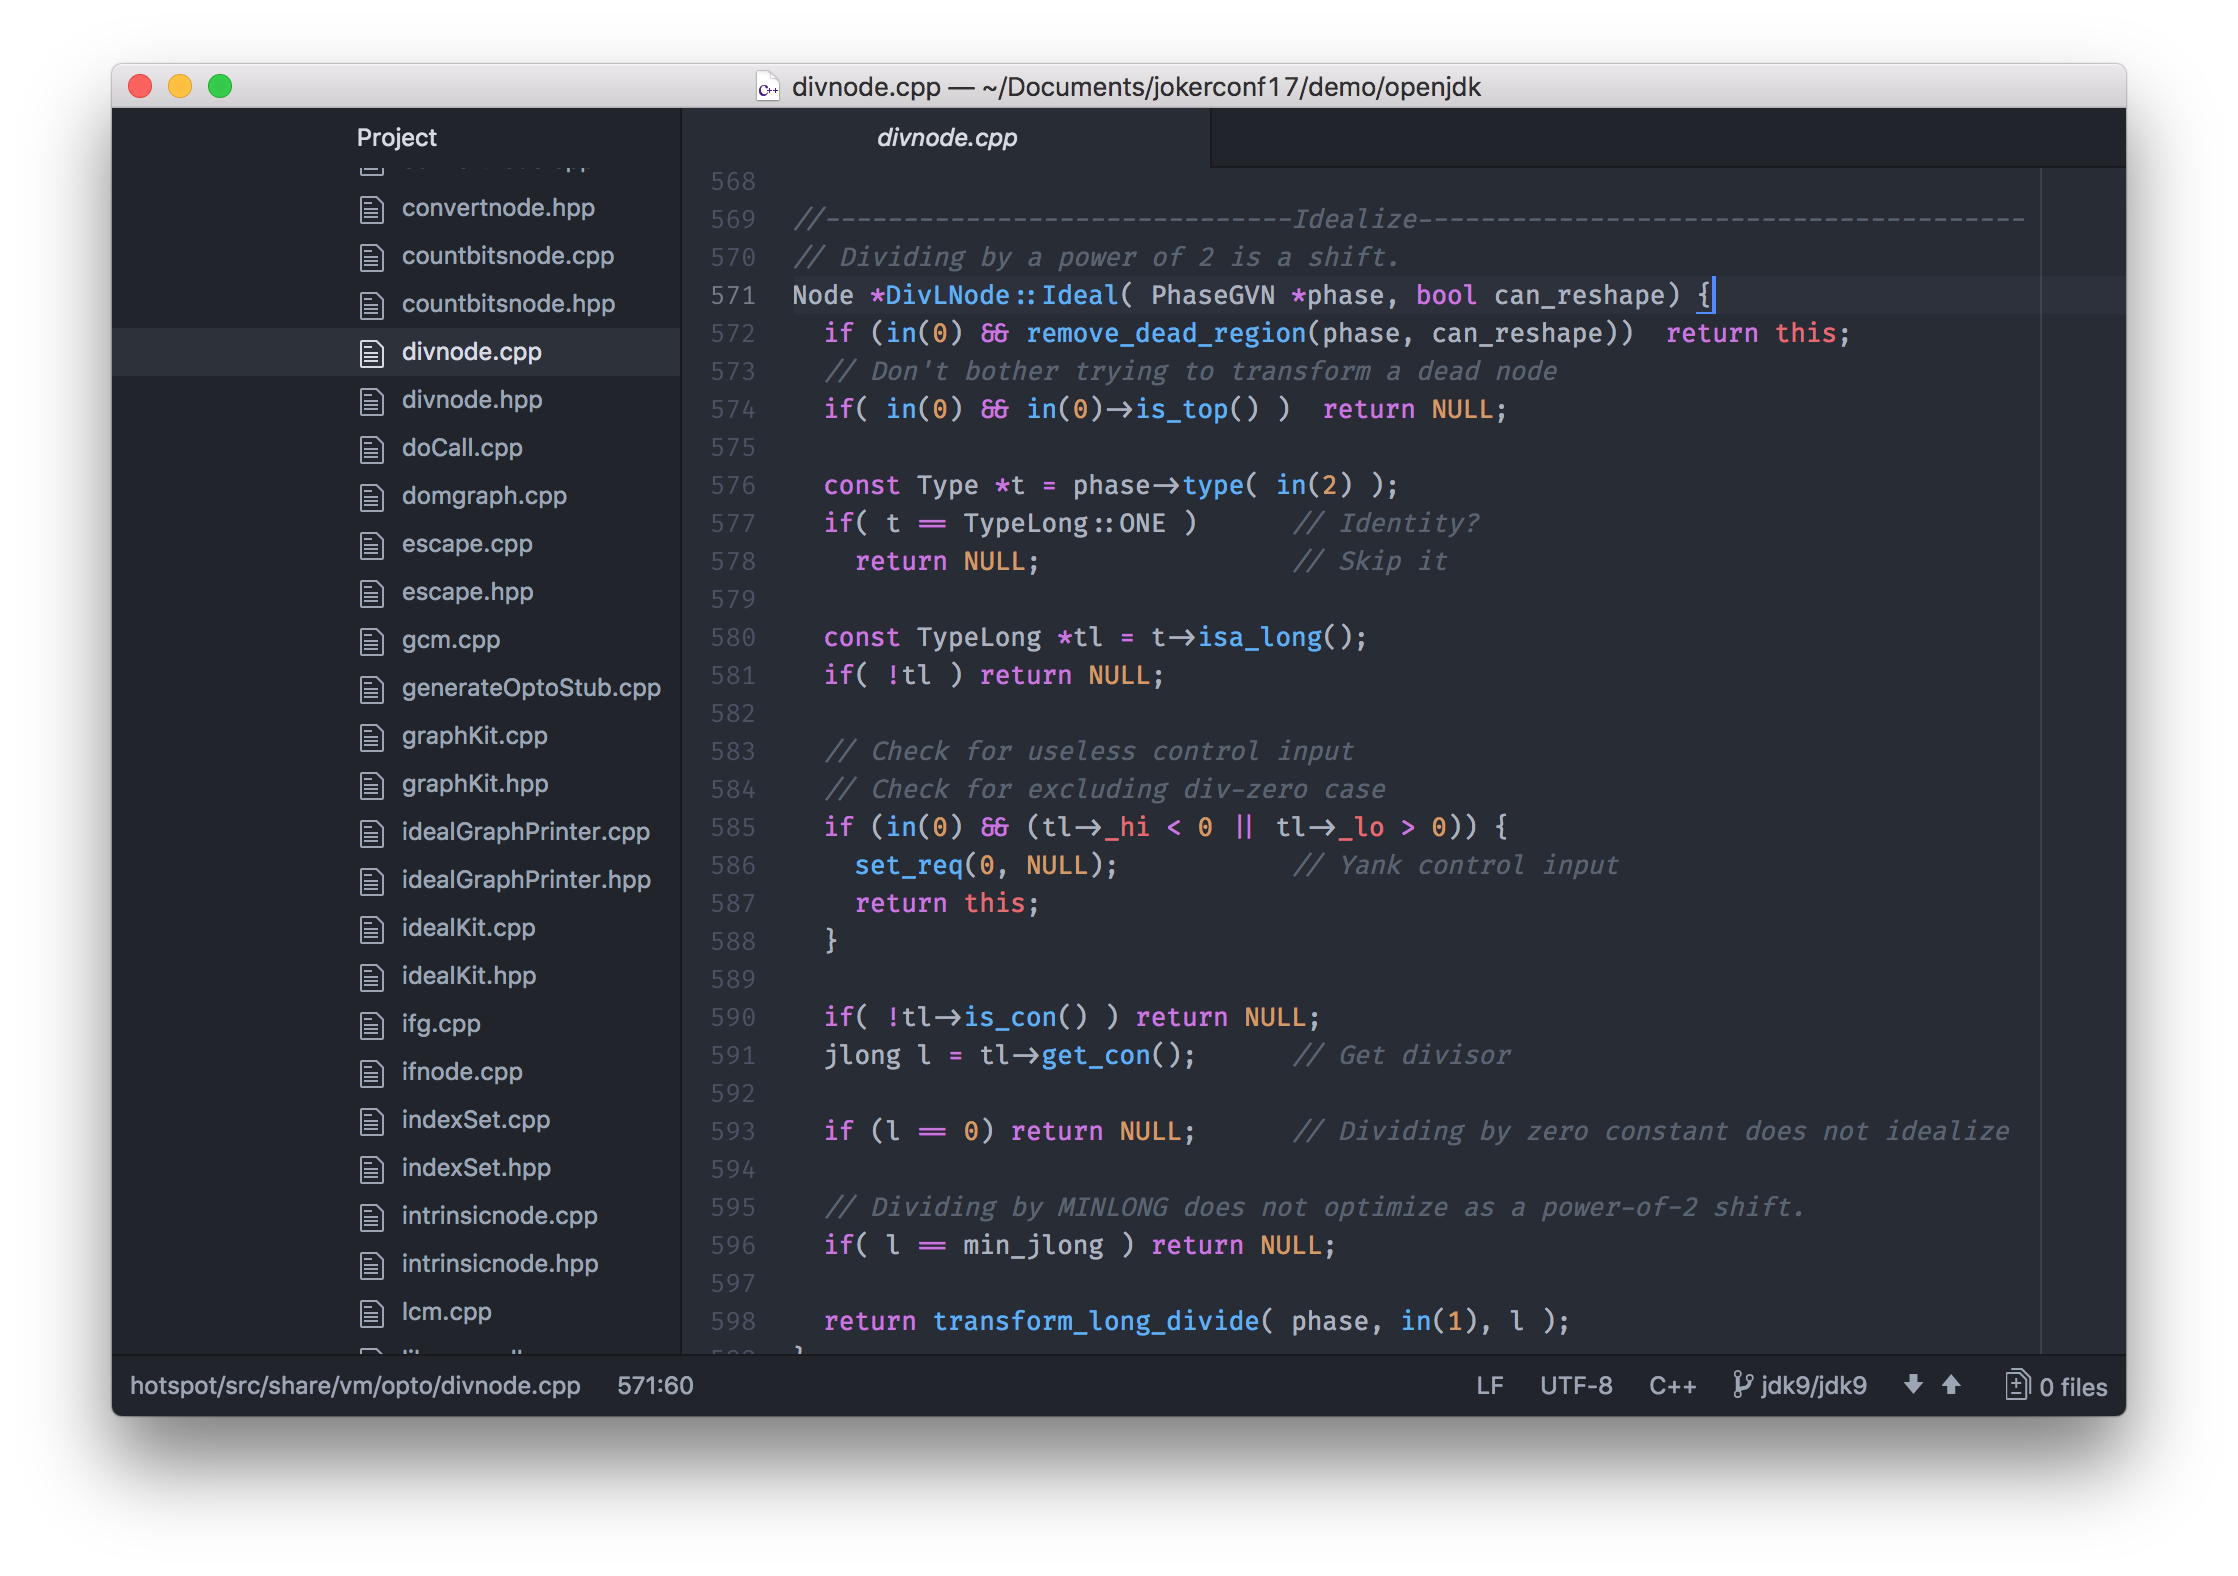The width and height of the screenshot is (2238, 1576).
Task: Click the min_jlong identifier on line 596
Action: pos(1033,1245)
